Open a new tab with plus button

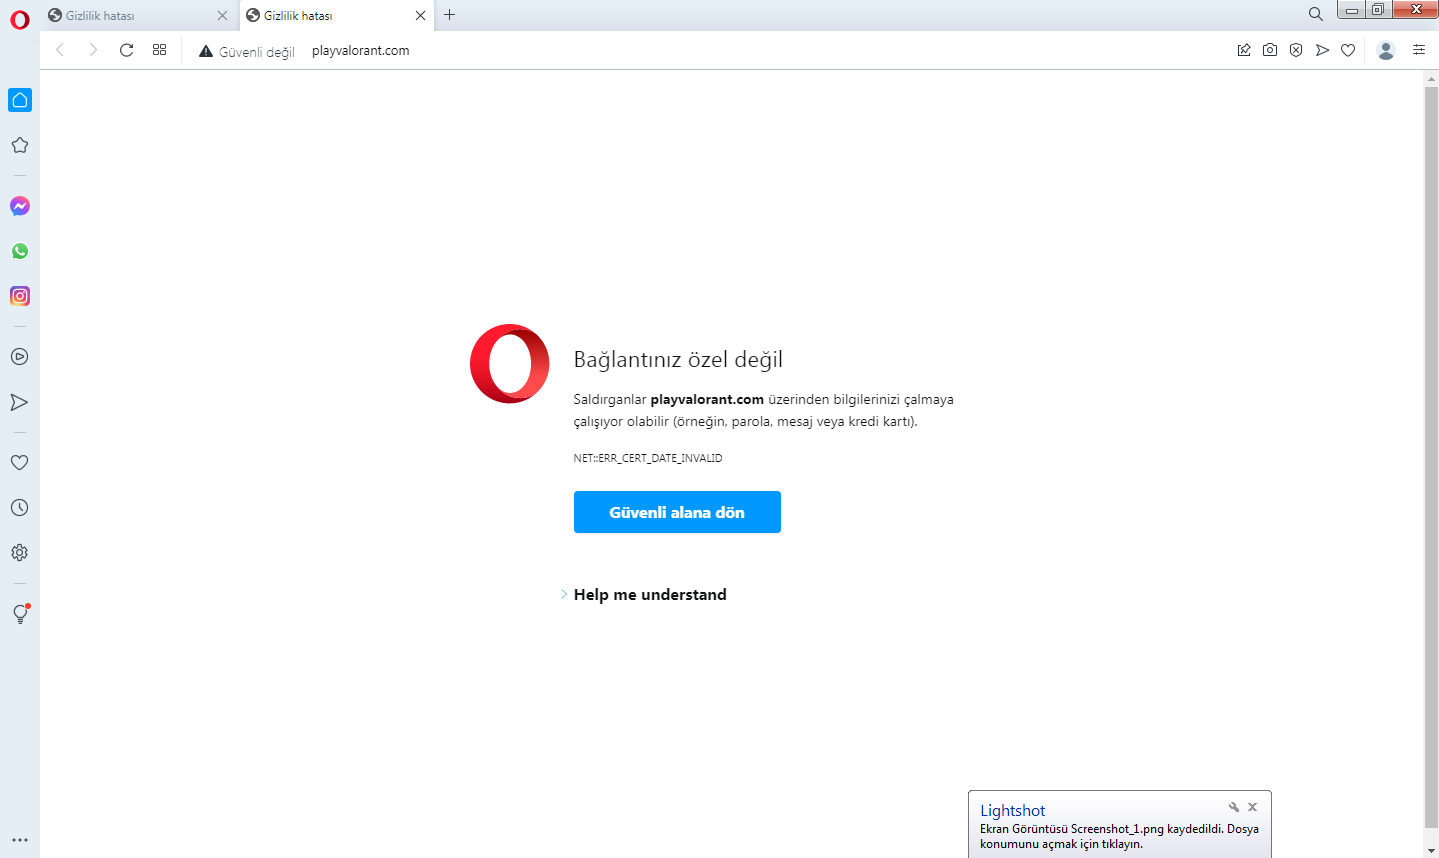pos(450,15)
